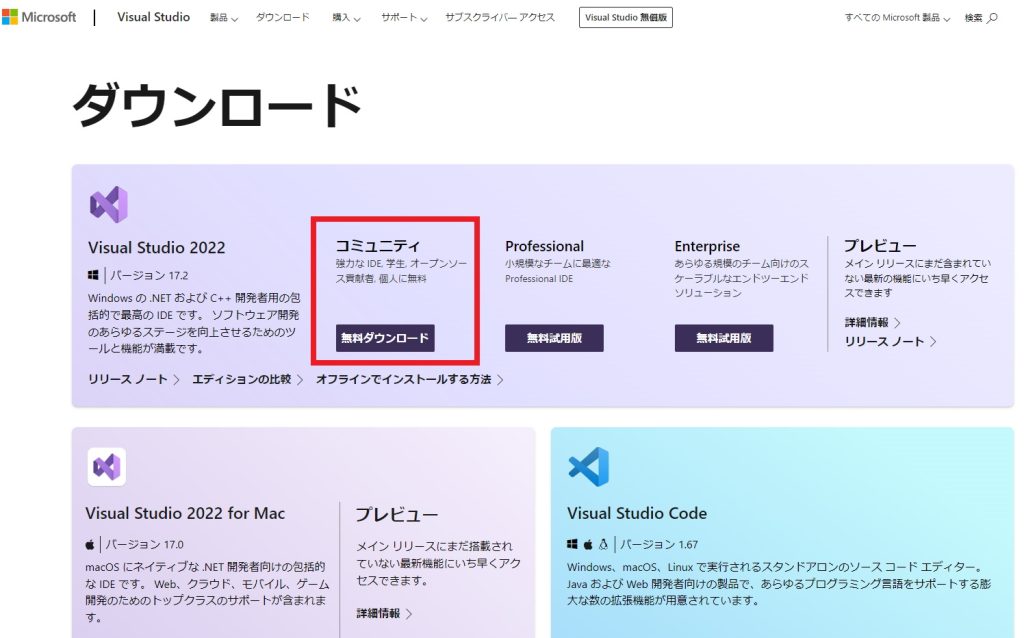Click the blue Visual Studio Code logo
The height and width of the screenshot is (638, 1024).
[588, 467]
